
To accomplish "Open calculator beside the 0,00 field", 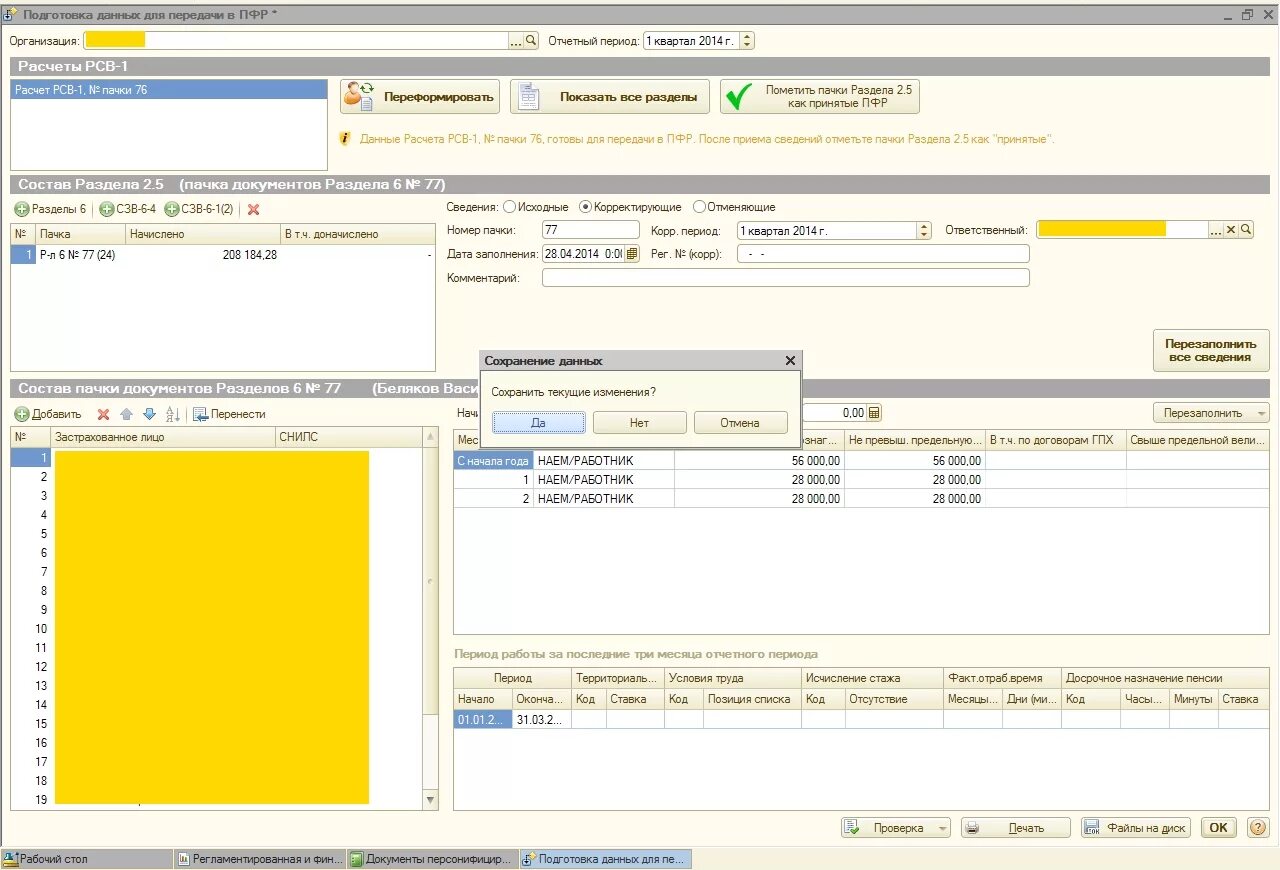I will tap(874, 413).
